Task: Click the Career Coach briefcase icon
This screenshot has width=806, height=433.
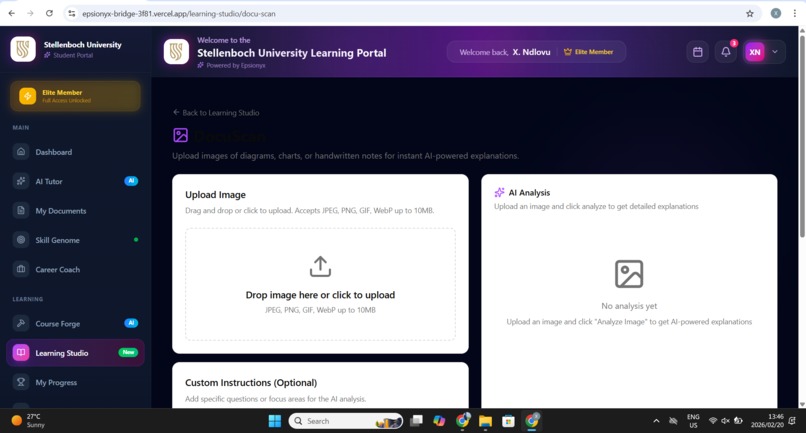Action: point(21,269)
